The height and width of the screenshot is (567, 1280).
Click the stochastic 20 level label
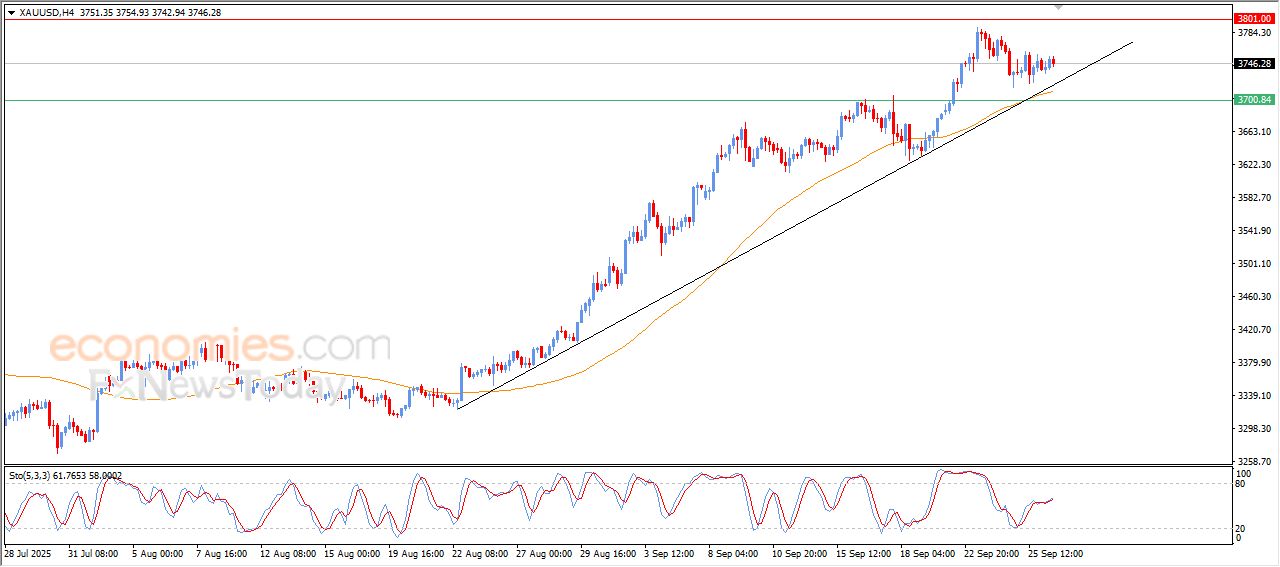1241,528
